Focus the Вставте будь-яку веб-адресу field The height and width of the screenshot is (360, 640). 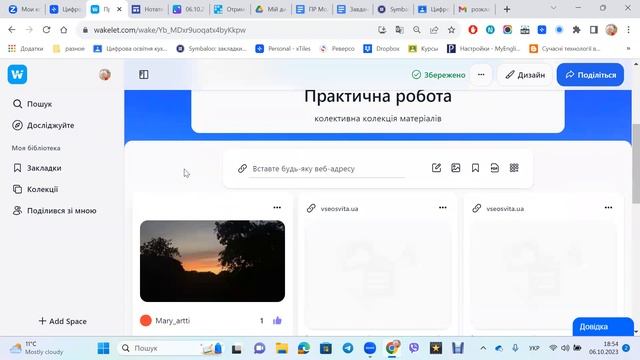click(x=327, y=169)
